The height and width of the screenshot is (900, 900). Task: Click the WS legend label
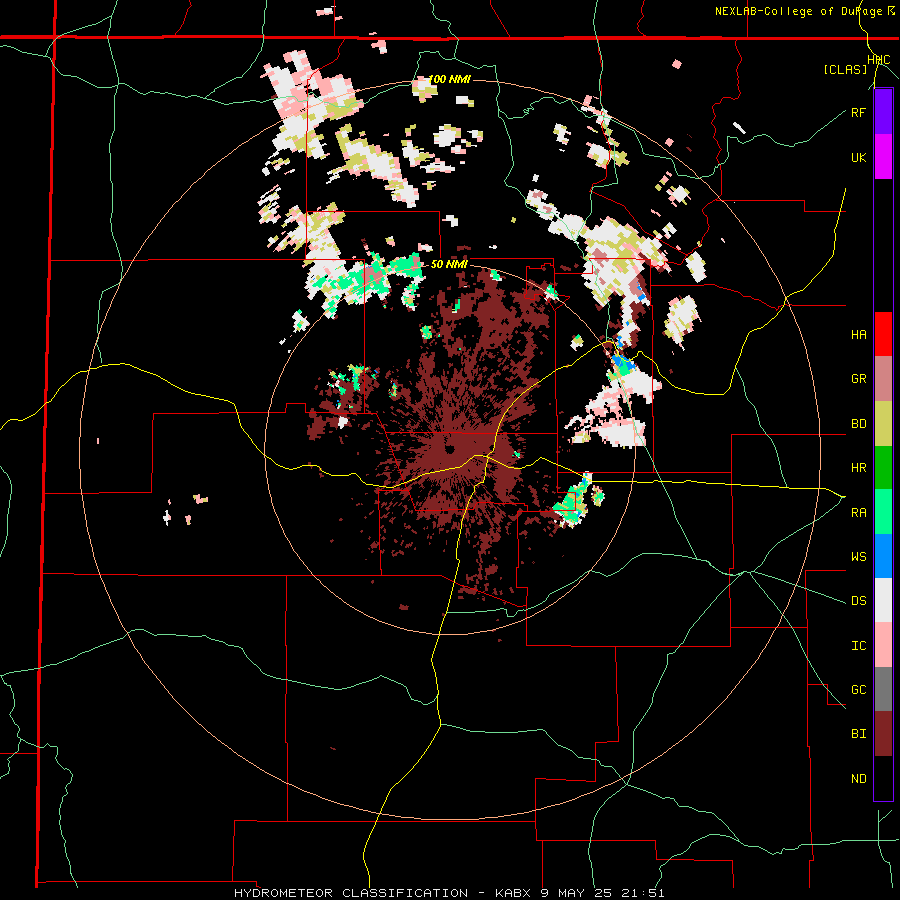(x=858, y=557)
